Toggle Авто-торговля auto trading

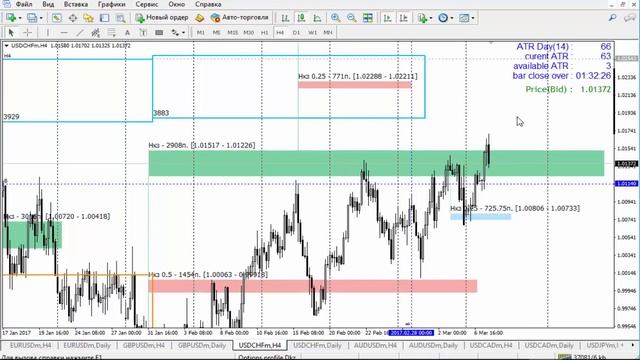(x=240, y=18)
